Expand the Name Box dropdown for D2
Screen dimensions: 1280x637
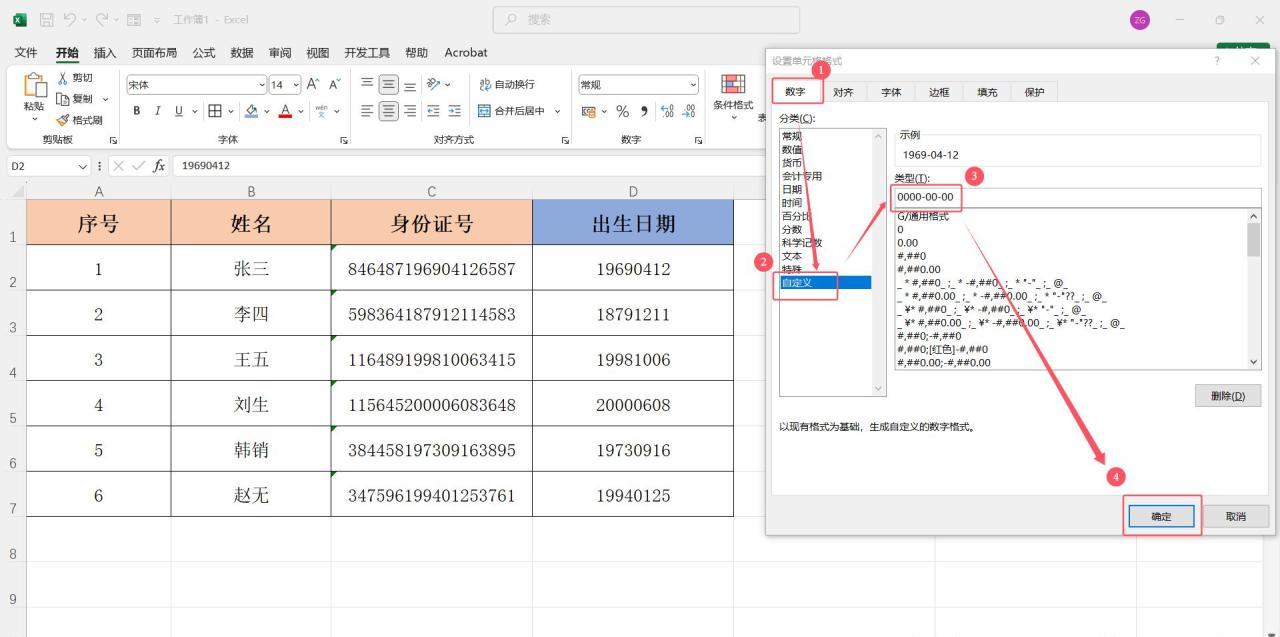pyautogui.click(x=82, y=166)
